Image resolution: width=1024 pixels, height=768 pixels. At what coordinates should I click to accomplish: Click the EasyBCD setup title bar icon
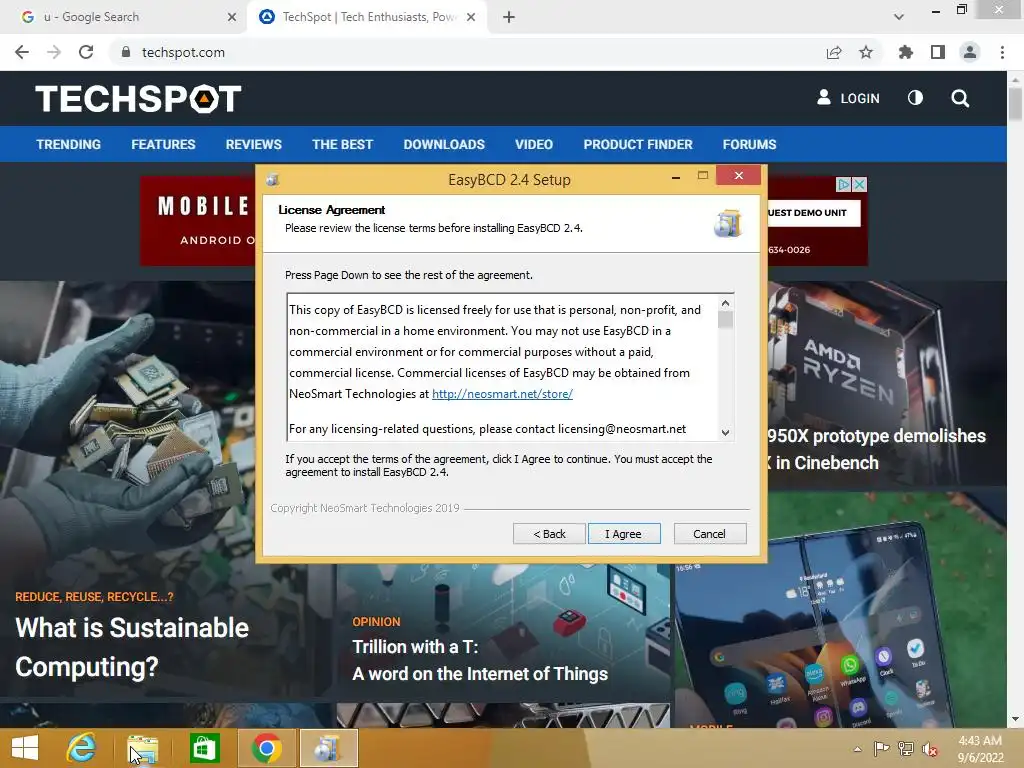tap(272, 180)
